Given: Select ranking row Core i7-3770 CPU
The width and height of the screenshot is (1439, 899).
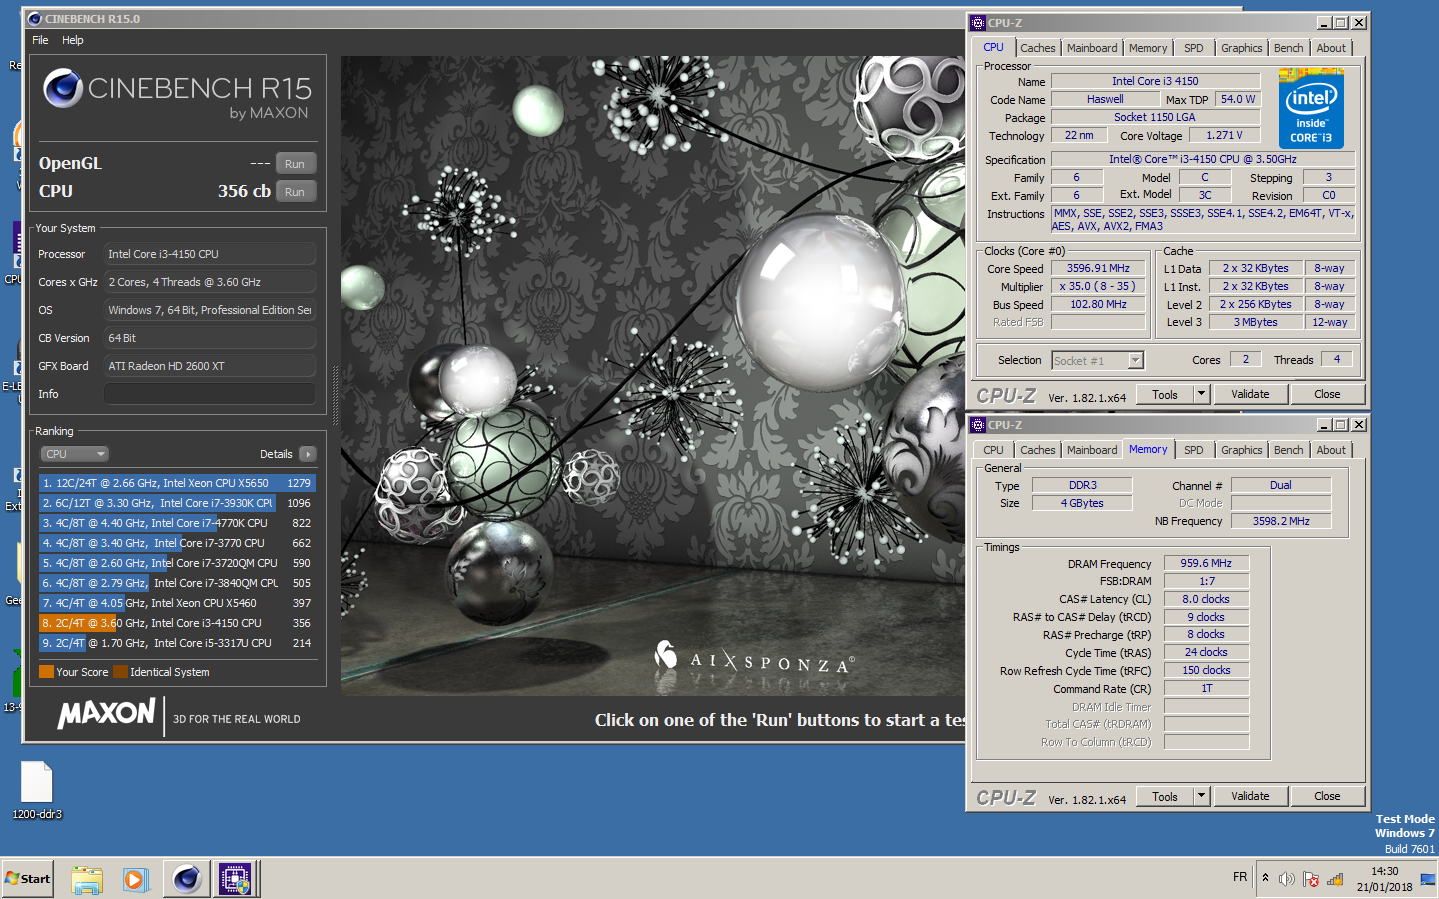Looking at the screenshot, I should tap(177, 543).
